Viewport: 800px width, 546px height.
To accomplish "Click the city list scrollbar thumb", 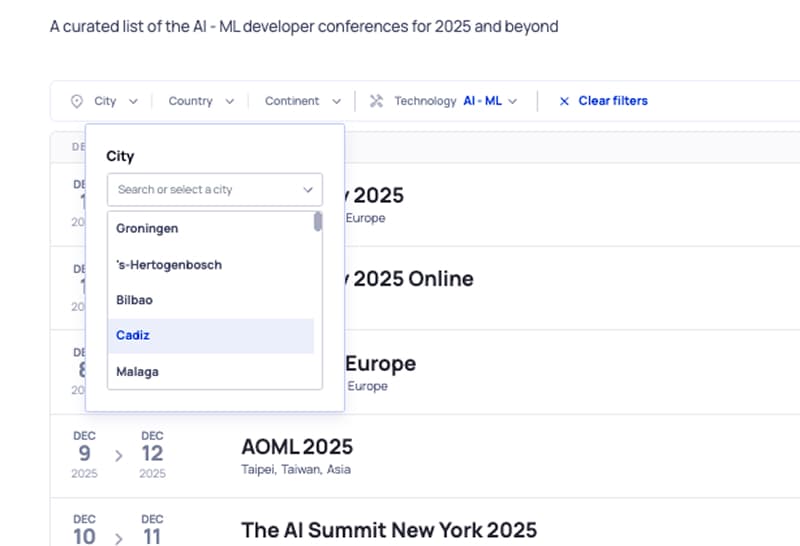I will pyautogui.click(x=318, y=222).
